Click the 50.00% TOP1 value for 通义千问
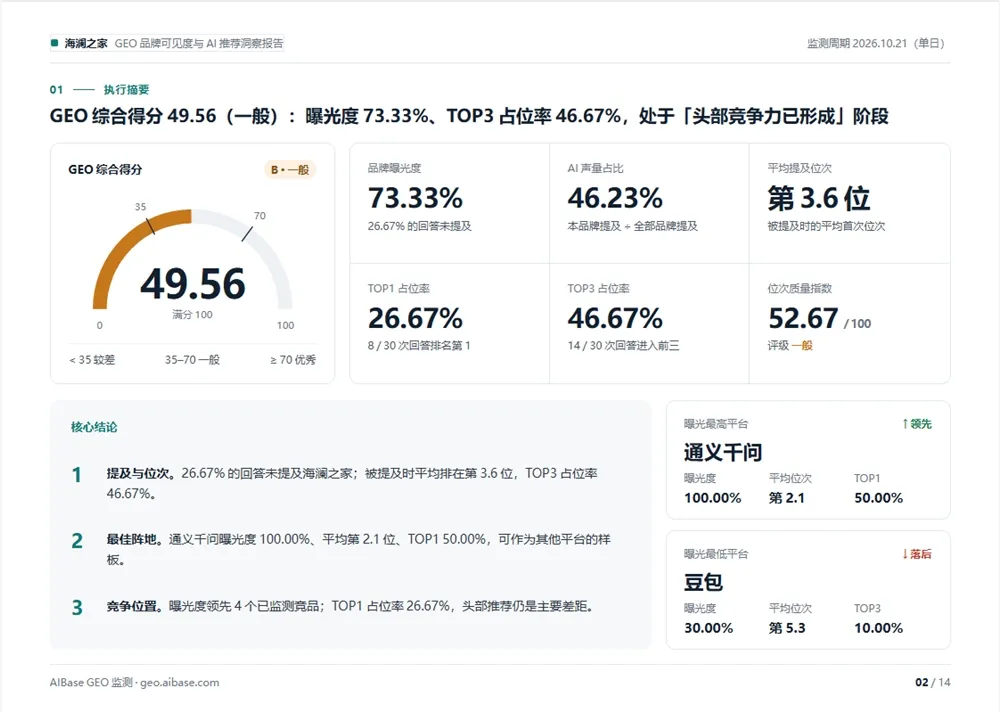The height and width of the screenshot is (712, 1000). [879, 498]
